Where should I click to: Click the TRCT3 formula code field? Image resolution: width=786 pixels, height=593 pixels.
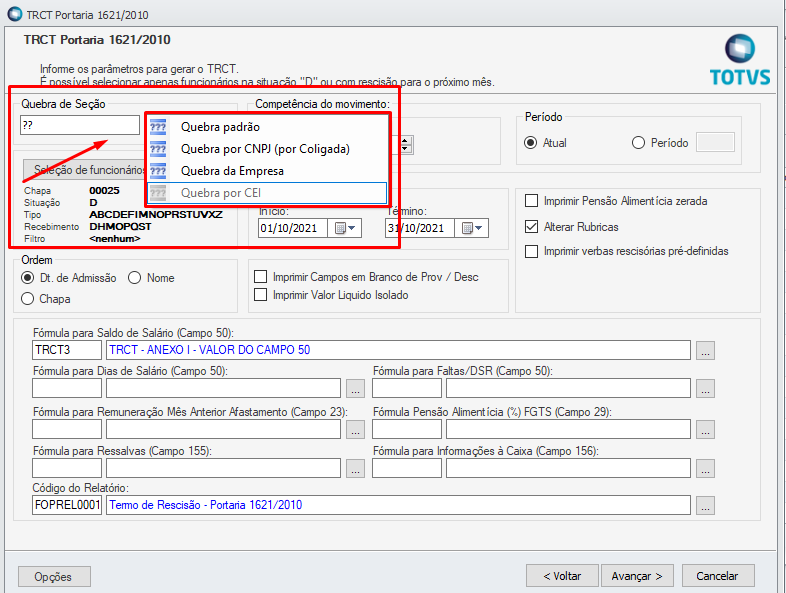67,350
